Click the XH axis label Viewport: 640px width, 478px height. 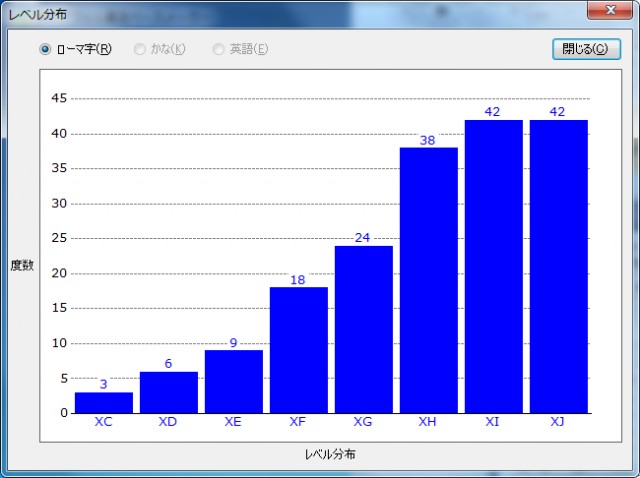coord(427,422)
